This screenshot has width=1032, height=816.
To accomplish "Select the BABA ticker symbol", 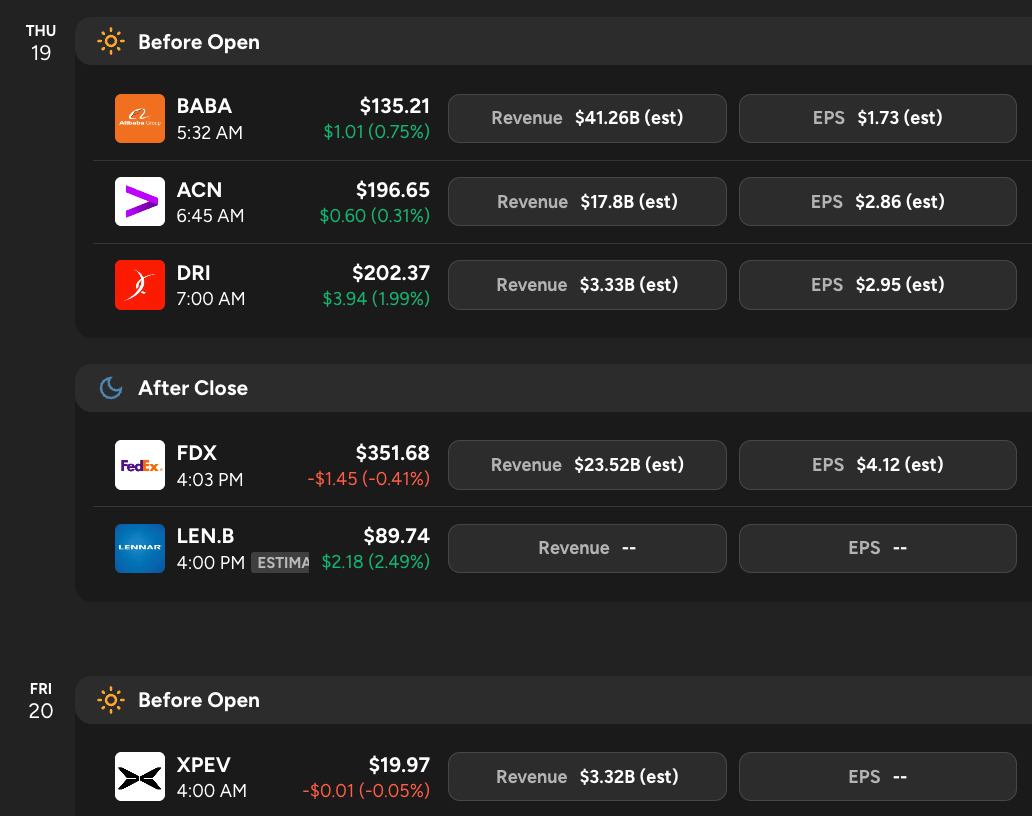I will (x=204, y=106).
